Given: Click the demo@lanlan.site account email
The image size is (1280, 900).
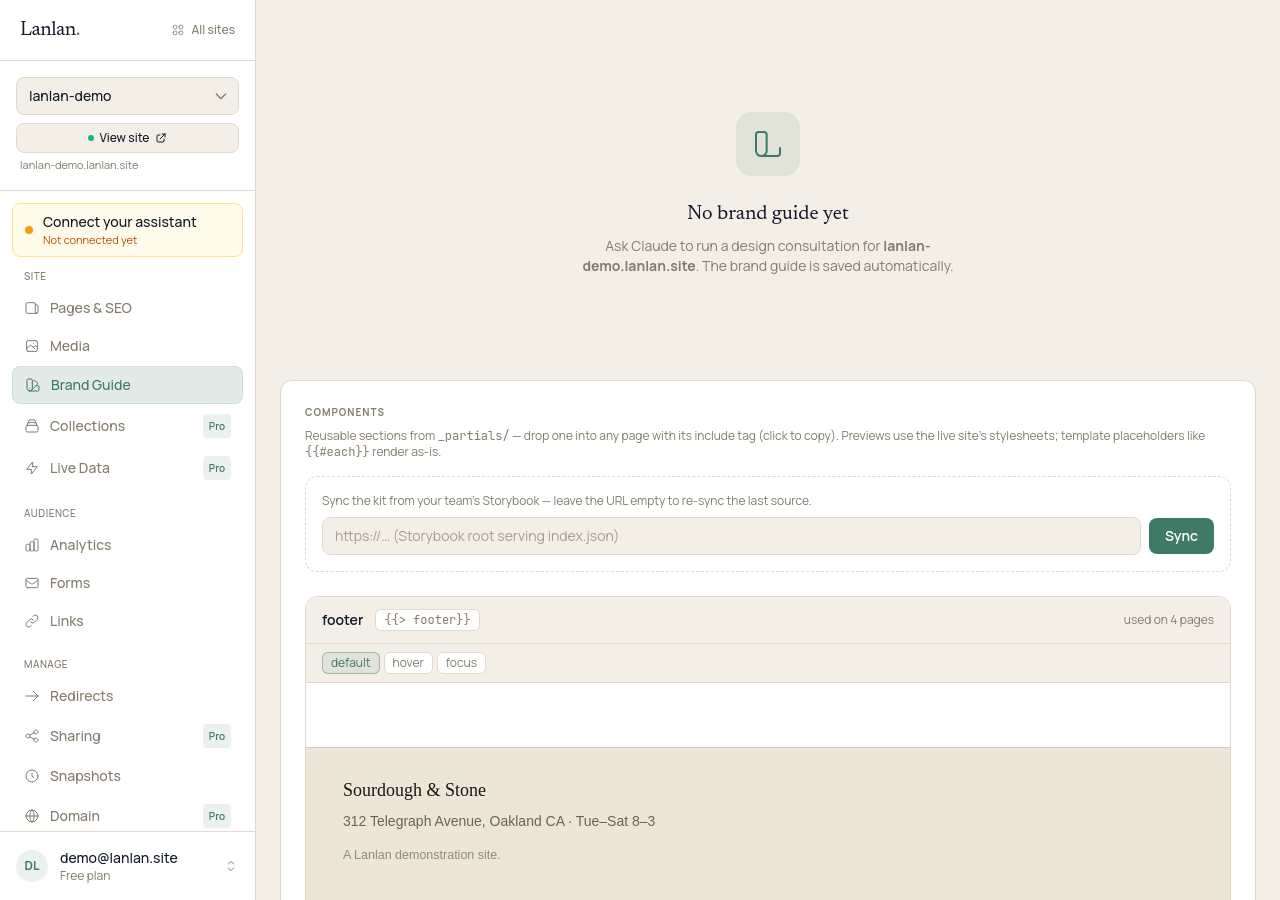Looking at the screenshot, I should tap(119, 858).
